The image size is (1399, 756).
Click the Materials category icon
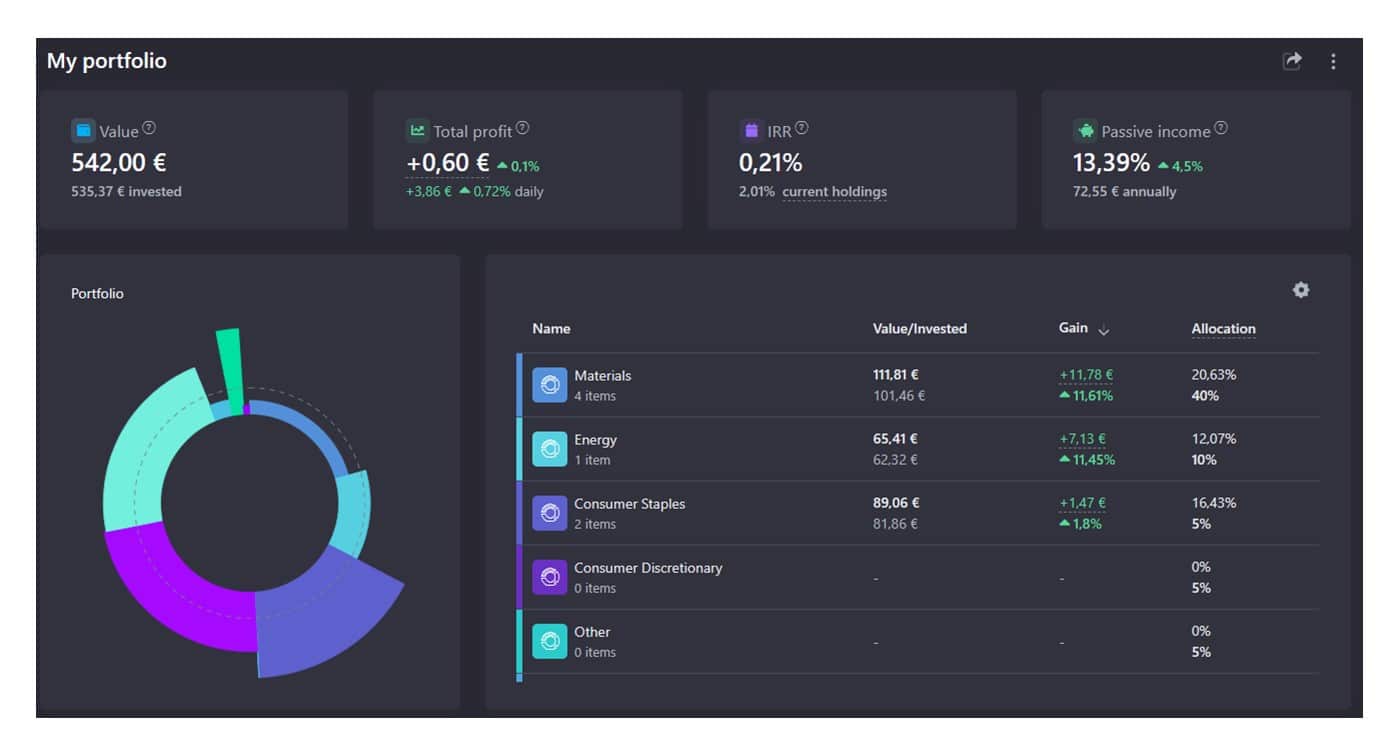549,385
